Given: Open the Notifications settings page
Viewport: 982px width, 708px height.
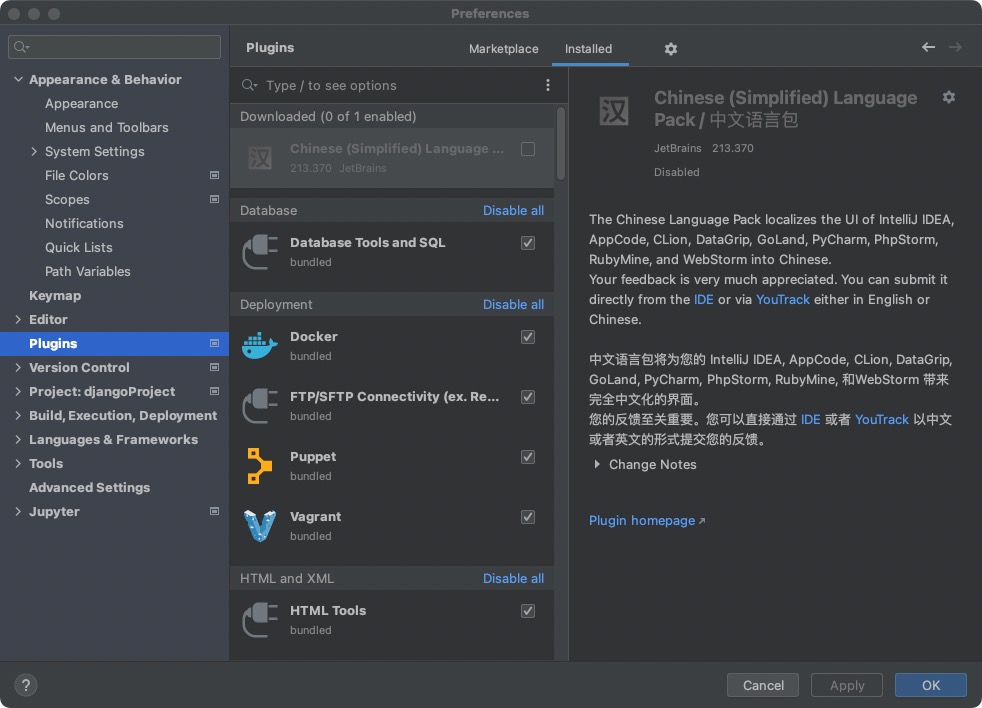Looking at the screenshot, I should [84, 223].
